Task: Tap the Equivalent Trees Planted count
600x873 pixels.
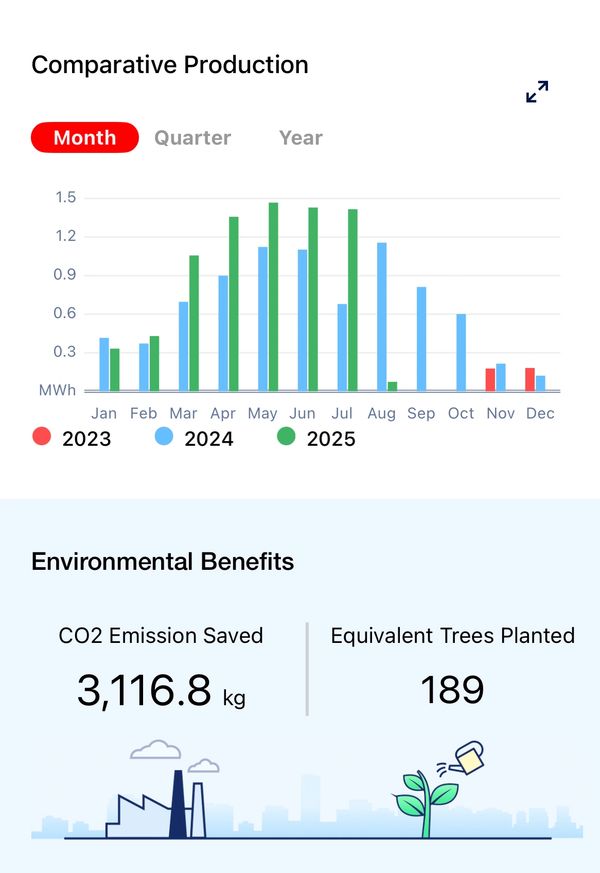Action: point(452,690)
